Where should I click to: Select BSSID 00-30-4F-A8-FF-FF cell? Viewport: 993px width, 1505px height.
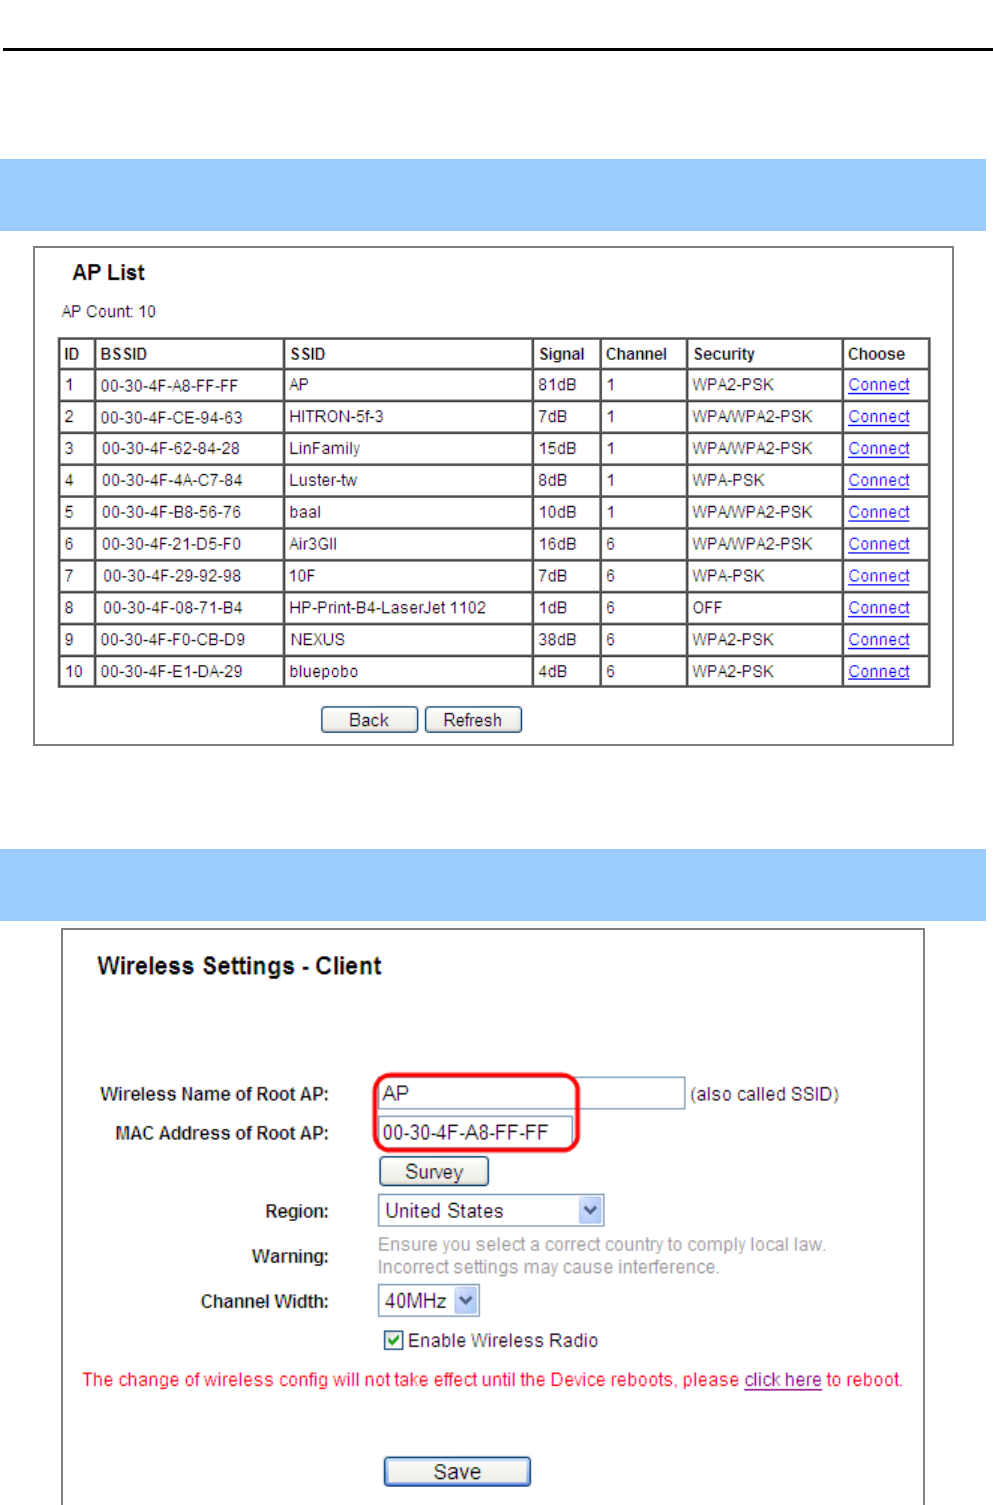[189, 385]
